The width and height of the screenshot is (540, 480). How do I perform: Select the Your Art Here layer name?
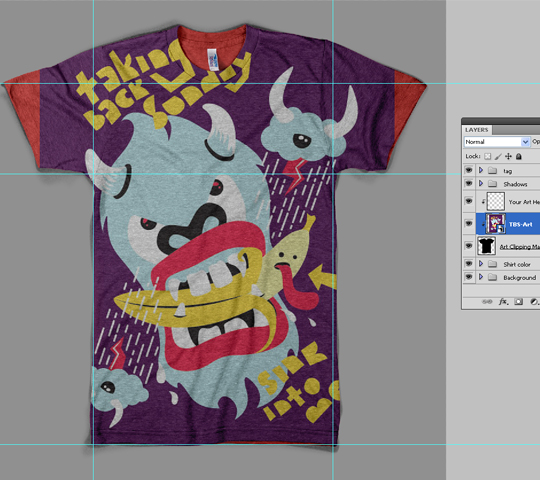pyautogui.click(x=524, y=202)
